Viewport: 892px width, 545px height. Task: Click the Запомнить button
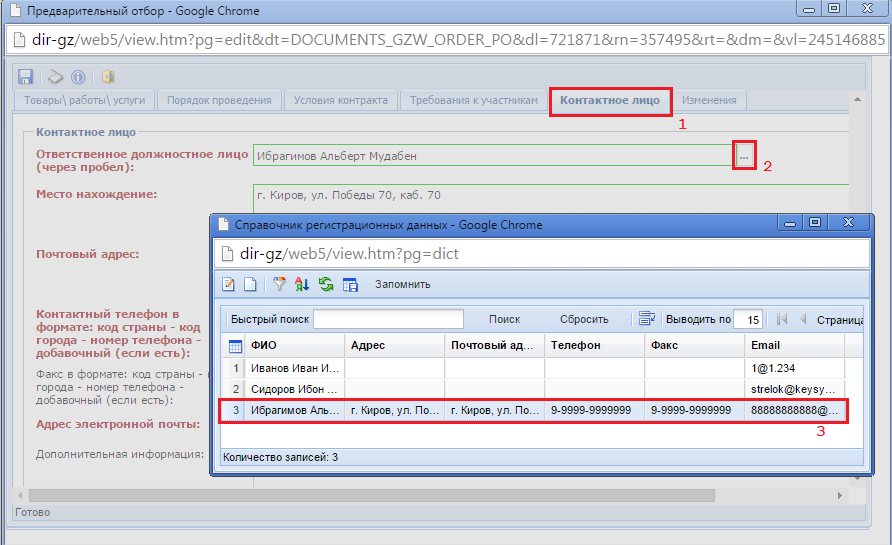[402, 284]
